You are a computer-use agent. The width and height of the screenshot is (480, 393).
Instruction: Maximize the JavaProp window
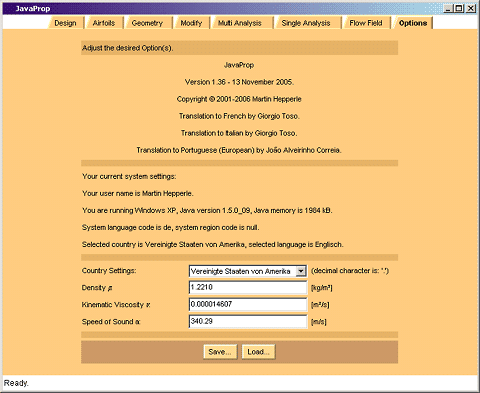point(459,9)
